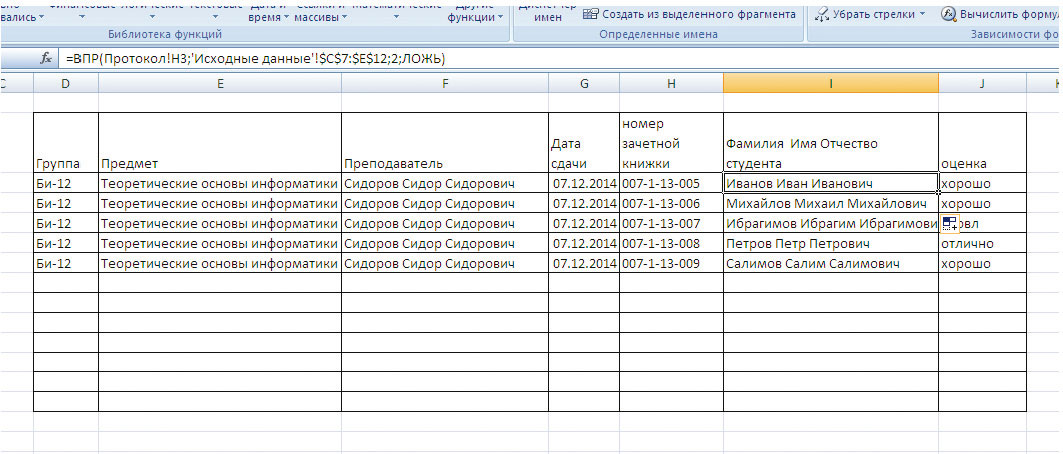This screenshot has width=1063, height=454.
Task: Click the Убрать стрелки arrows icon
Action: tap(822, 14)
